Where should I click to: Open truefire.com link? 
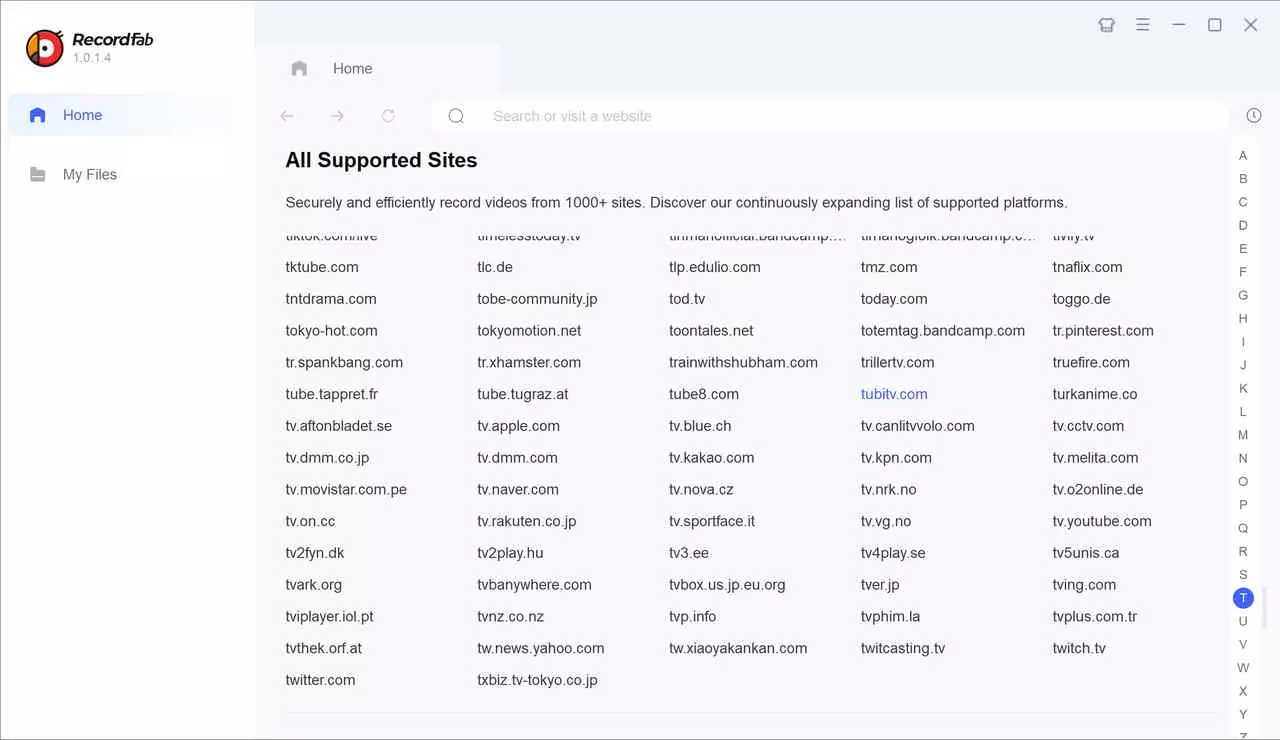(x=1091, y=363)
